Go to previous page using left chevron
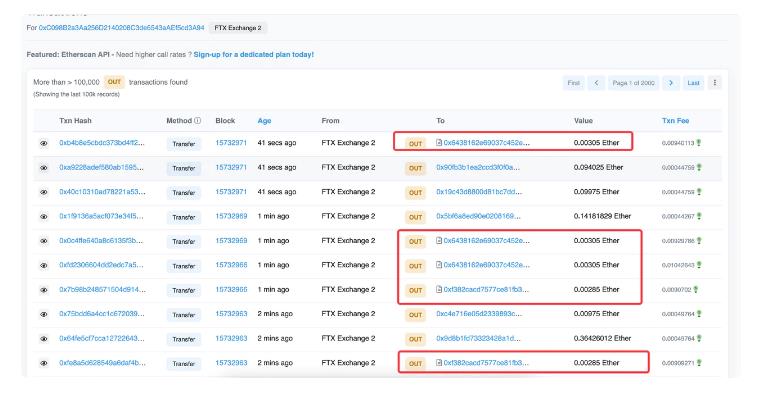This screenshot has height=398, width=764. click(596, 83)
